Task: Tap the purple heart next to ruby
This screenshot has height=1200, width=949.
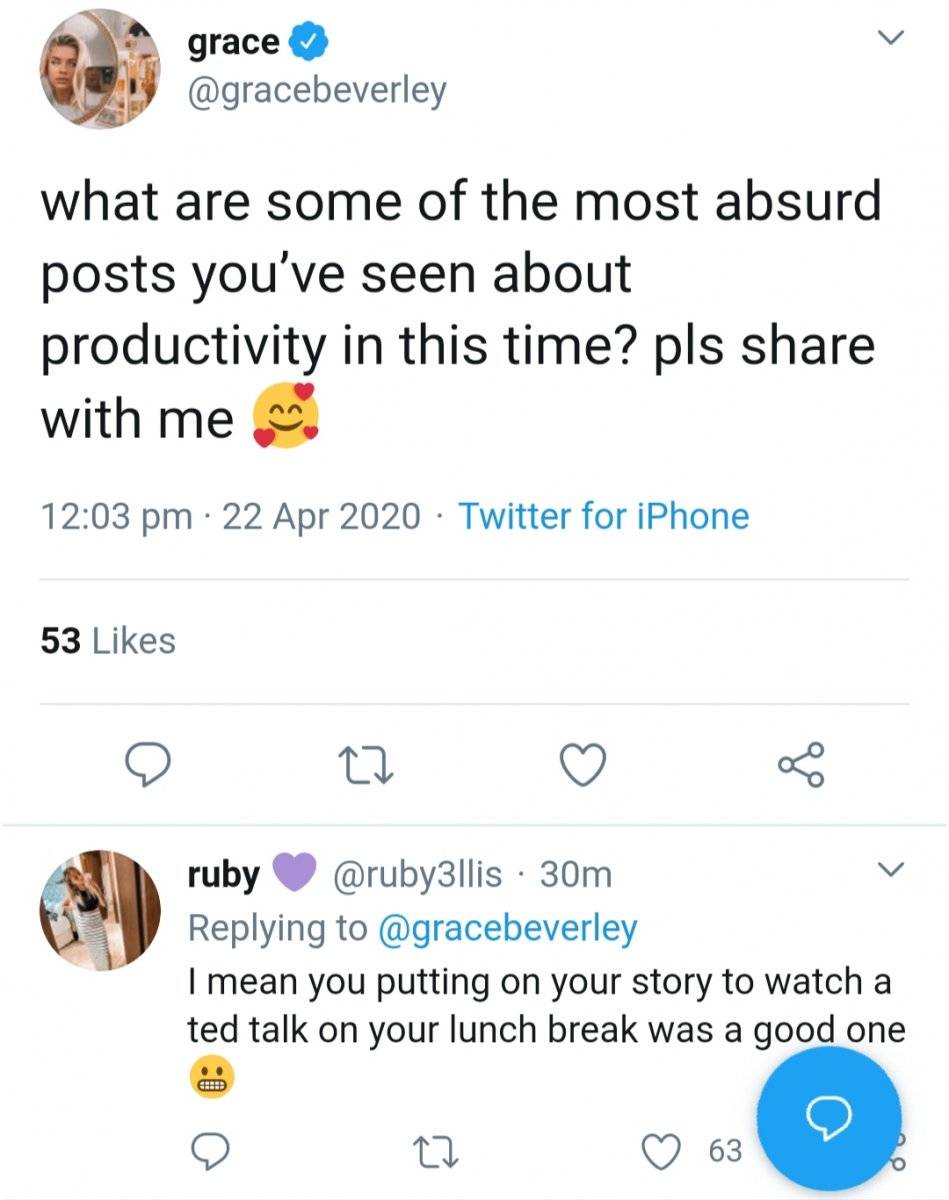Action: click(292, 875)
